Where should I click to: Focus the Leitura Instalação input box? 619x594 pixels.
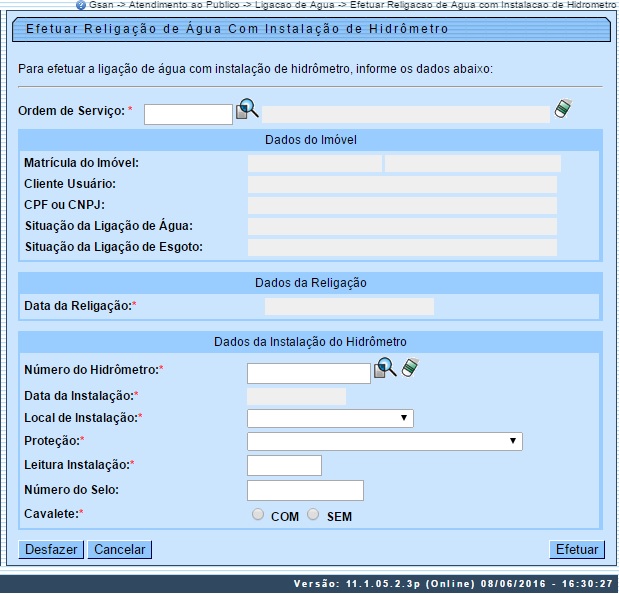click(284, 465)
